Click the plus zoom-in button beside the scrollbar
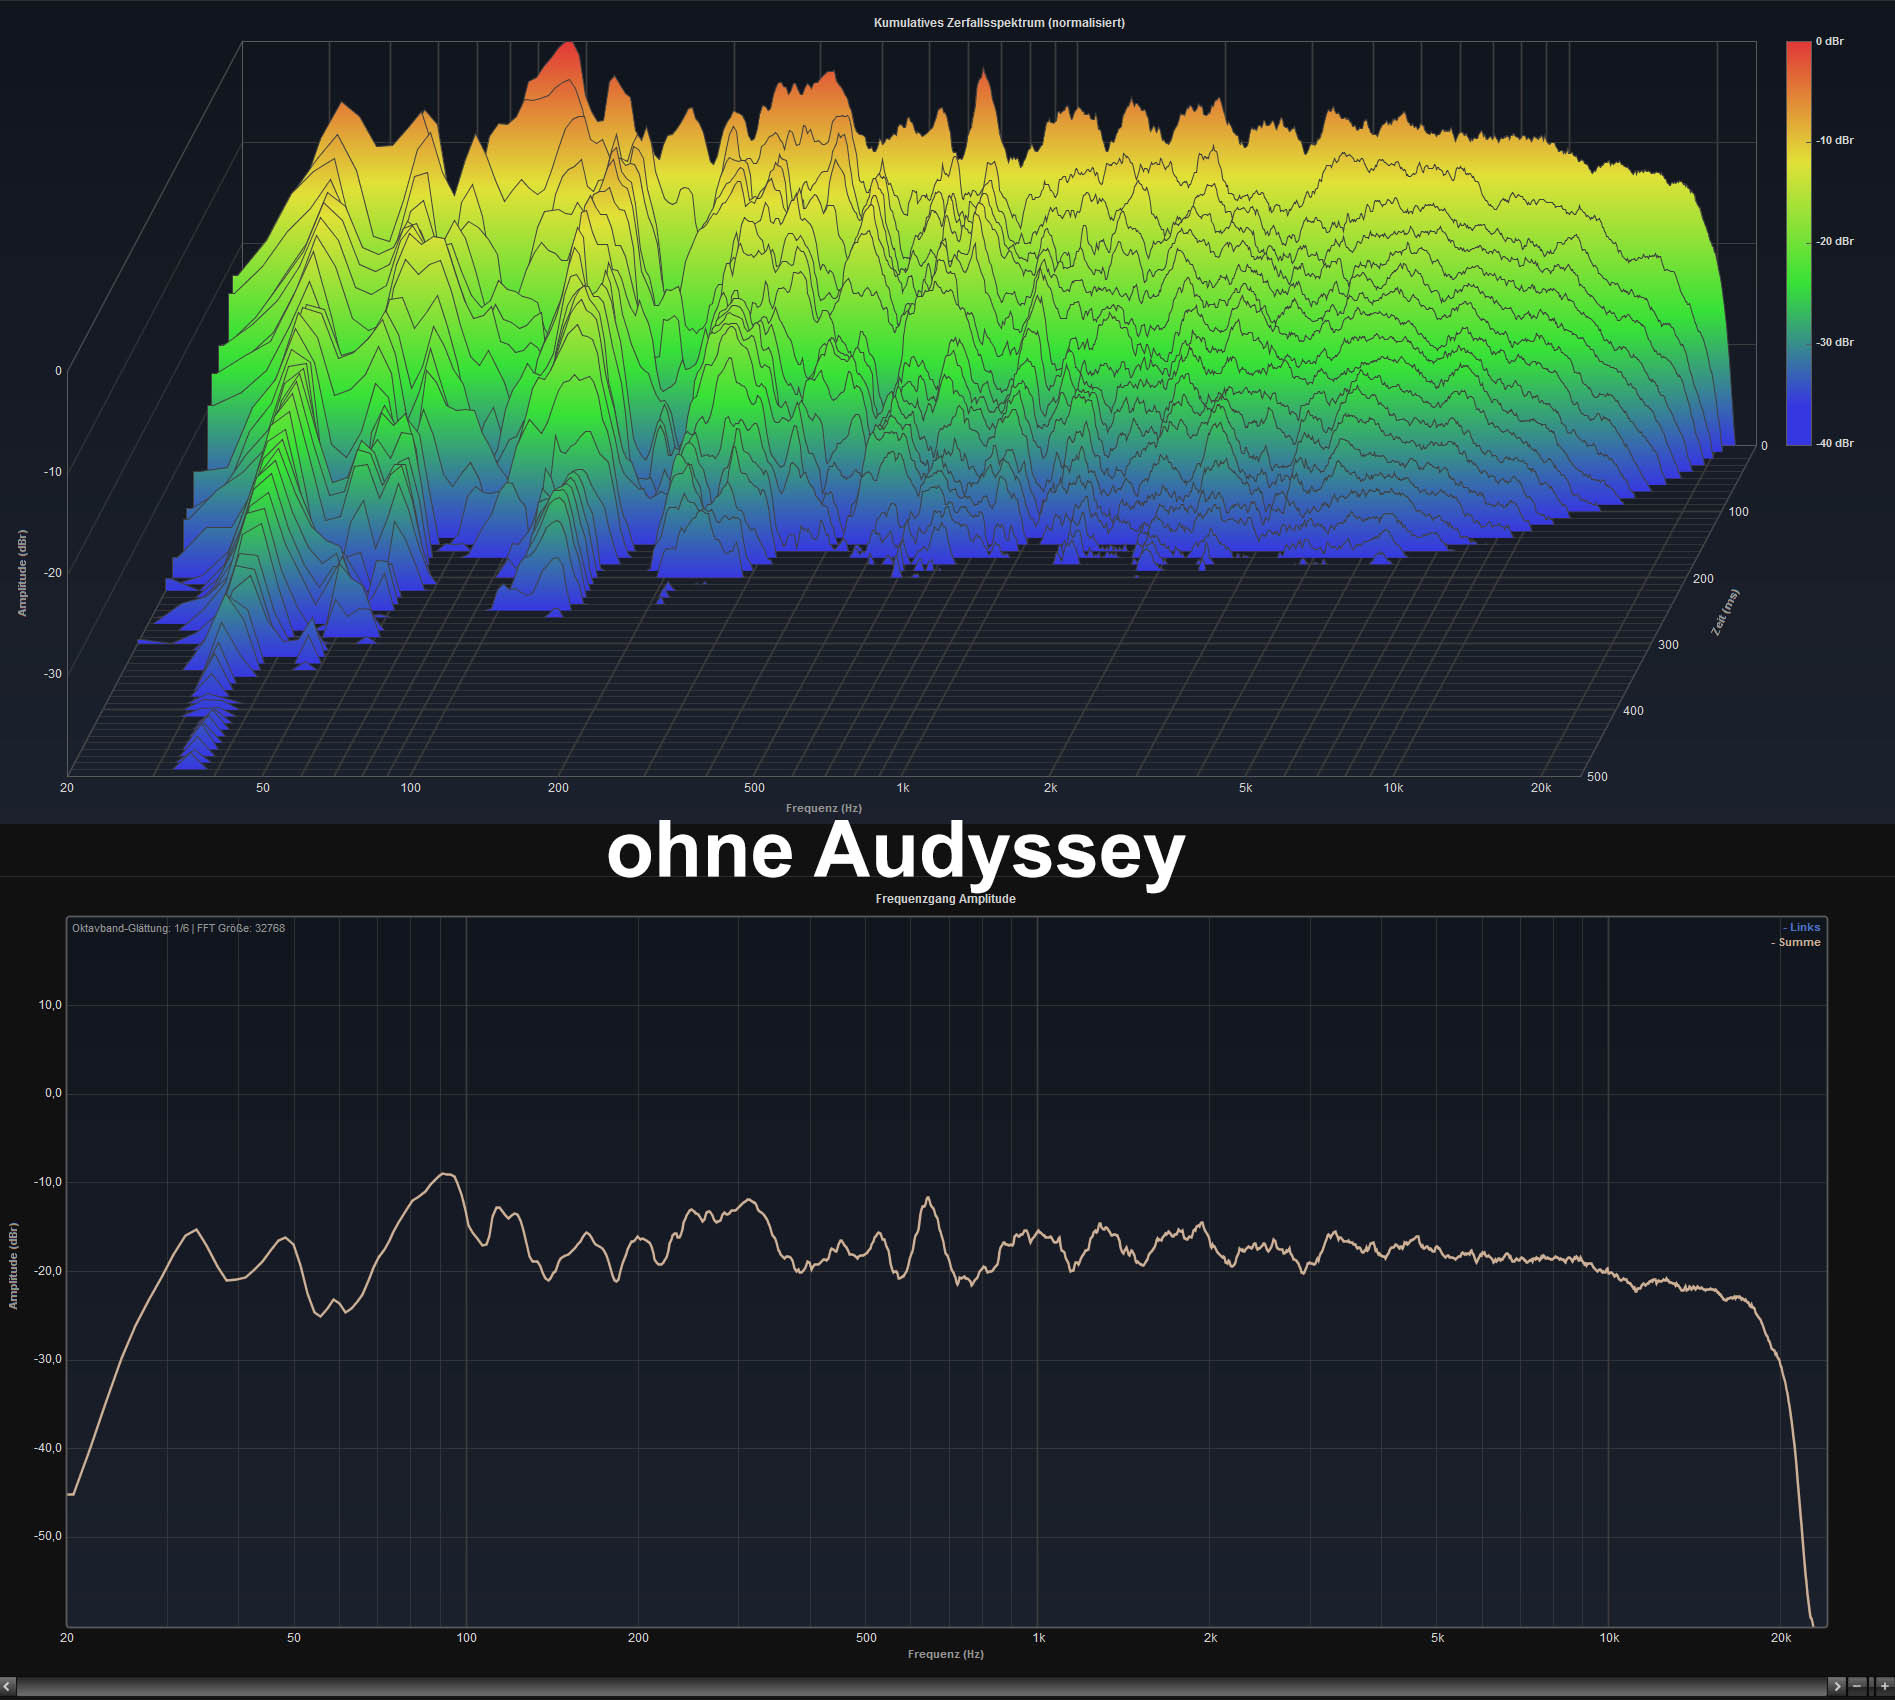This screenshot has width=1895, height=1700. [1884, 1686]
